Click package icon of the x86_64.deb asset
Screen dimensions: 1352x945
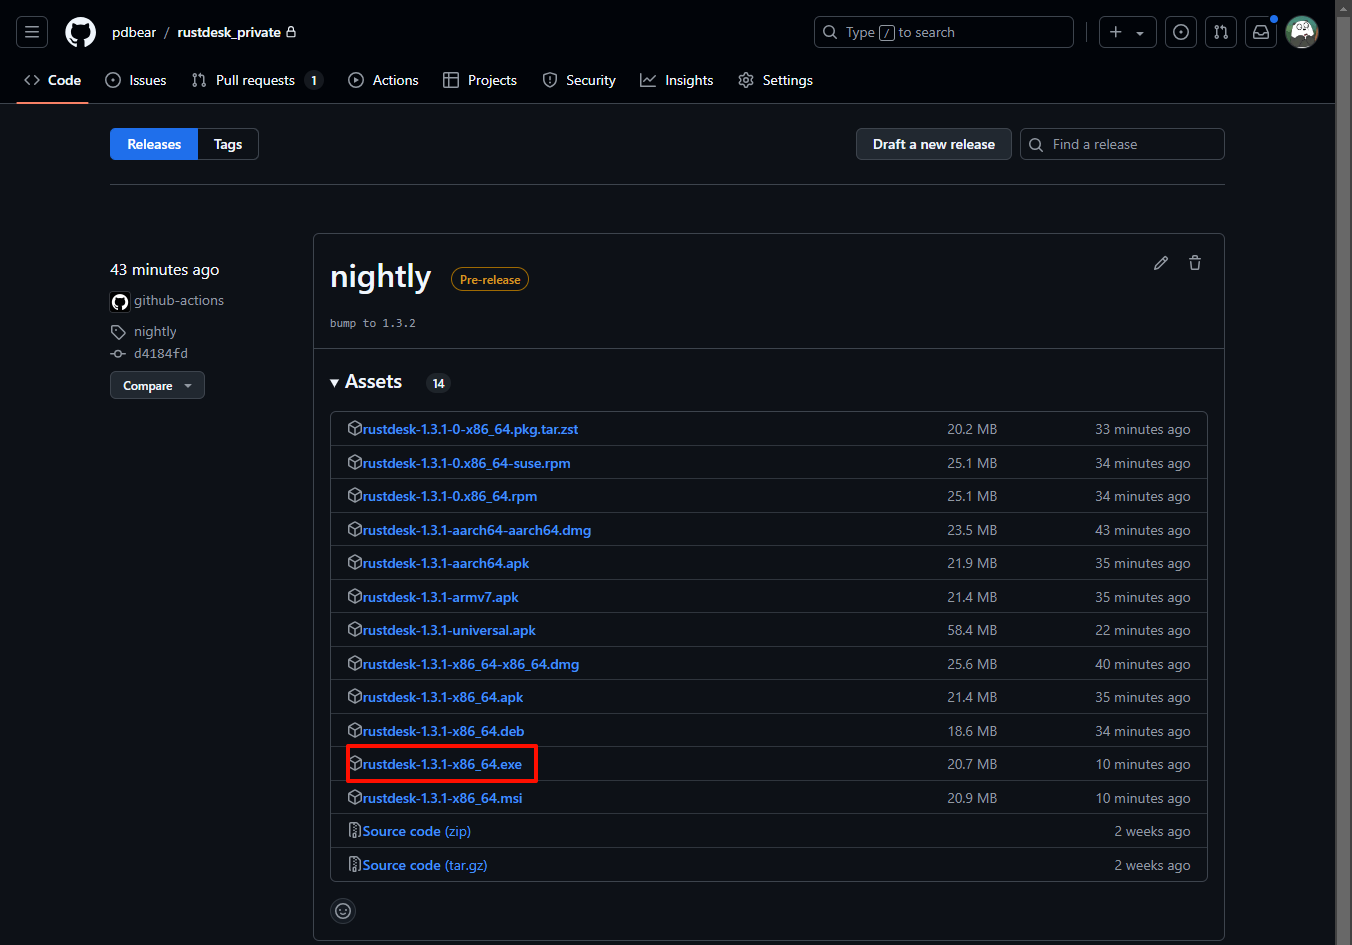(355, 730)
